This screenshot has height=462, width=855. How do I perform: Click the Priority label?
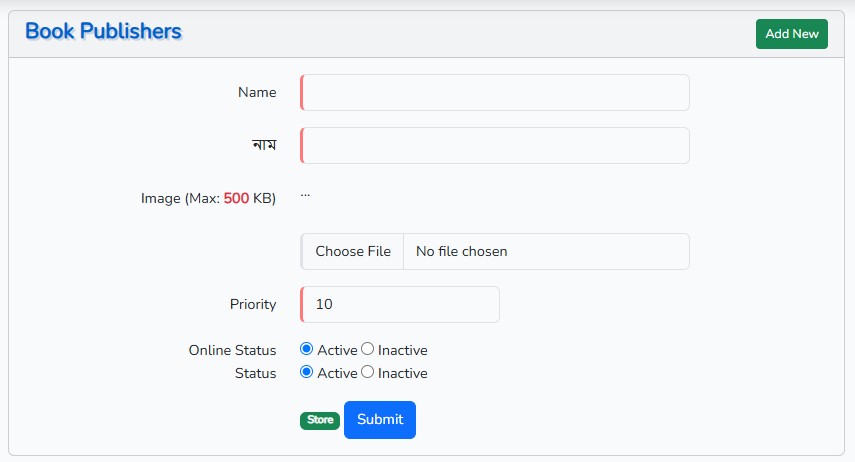point(253,304)
